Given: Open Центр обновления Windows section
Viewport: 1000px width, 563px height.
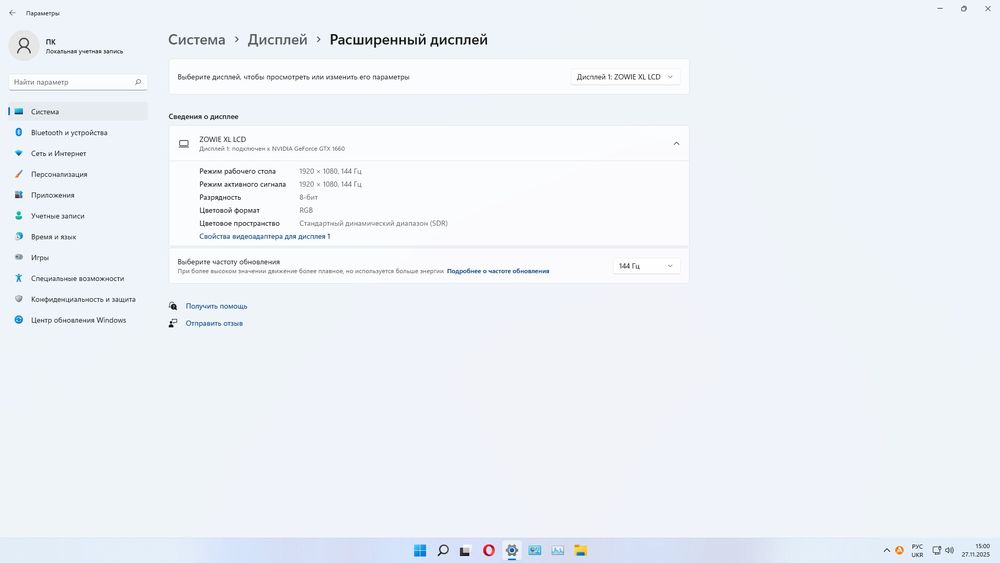Looking at the screenshot, I should click(x=78, y=320).
